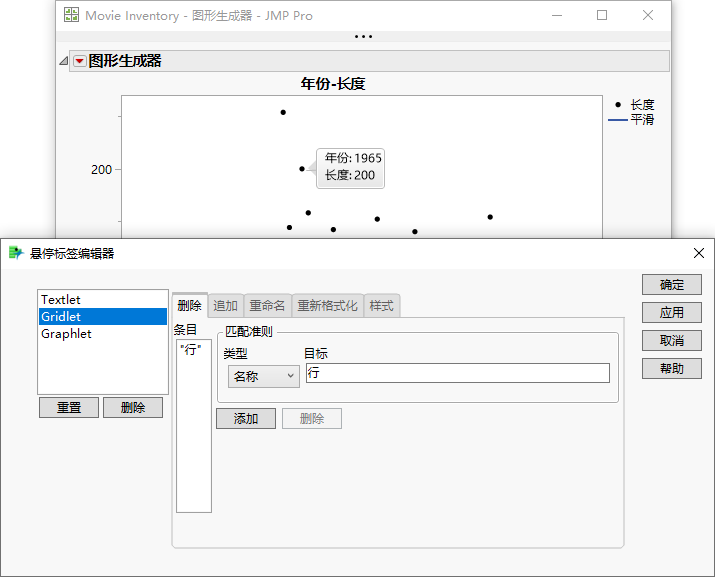Click the 200 axis label
715x577 pixels.
(x=101, y=170)
